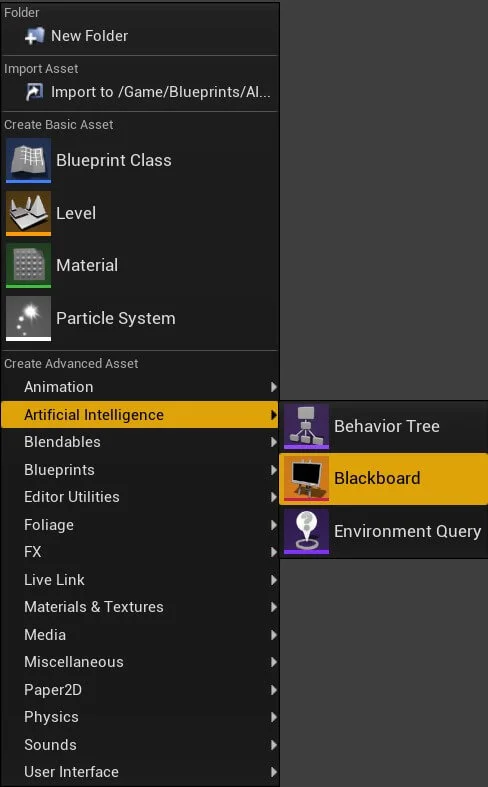Click the Level terrain icon

pyautogui.click(x=28, y=213)
